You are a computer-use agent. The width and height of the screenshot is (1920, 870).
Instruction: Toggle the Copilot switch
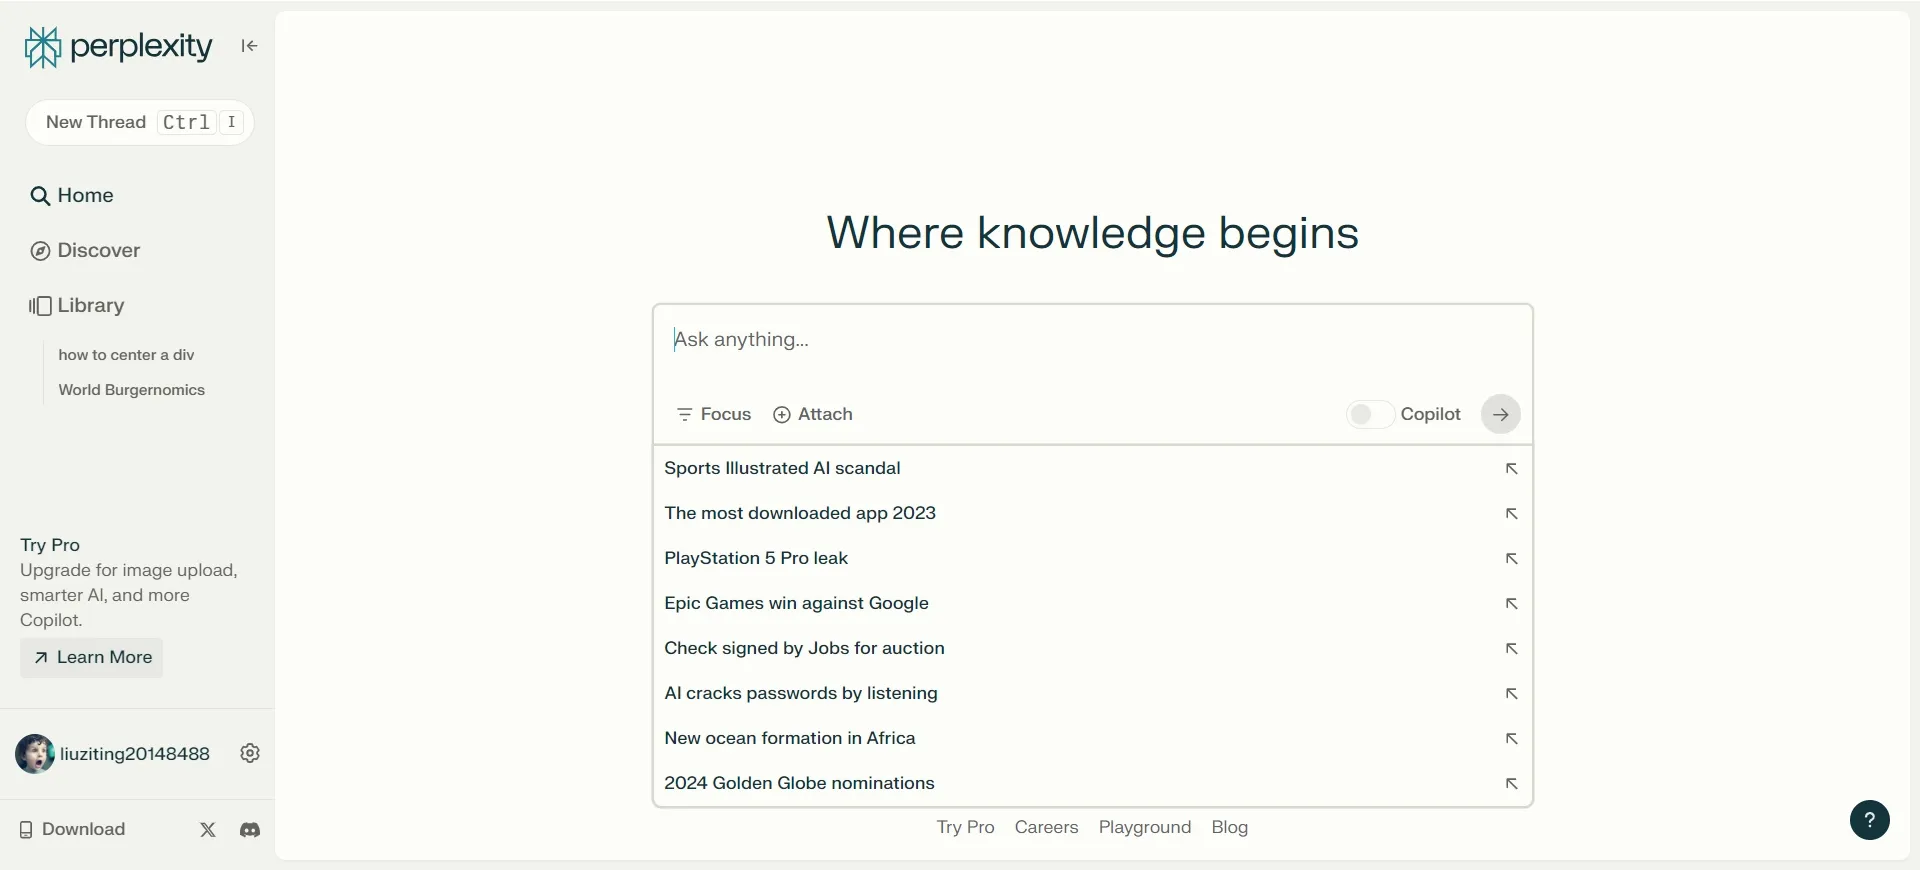click(x=1369, y=415)
